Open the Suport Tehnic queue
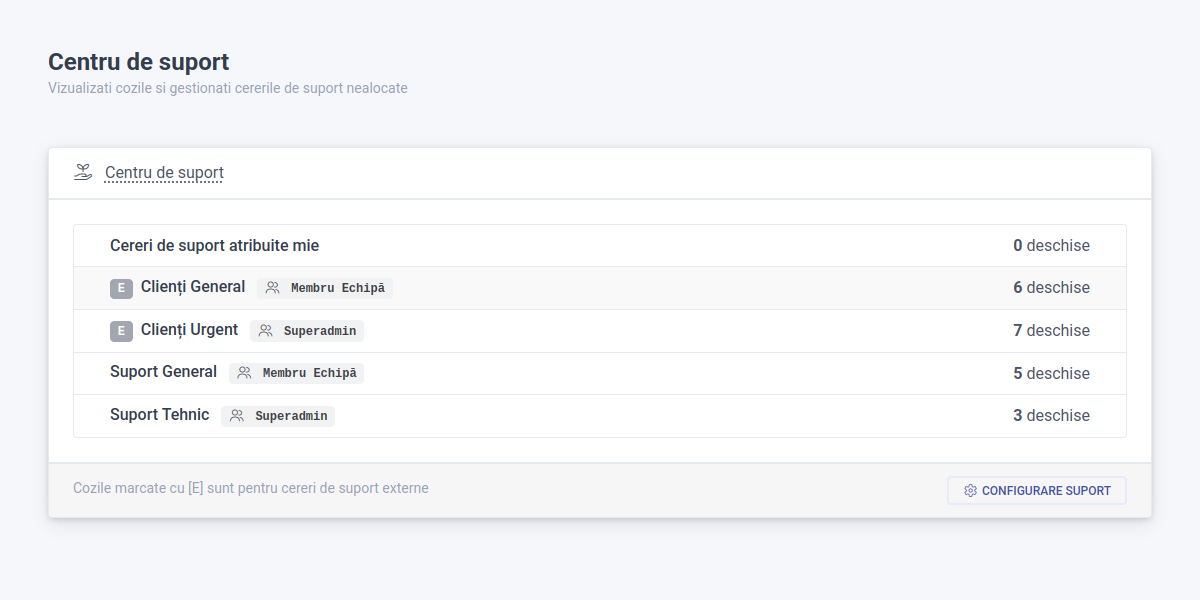 (159, 414)
